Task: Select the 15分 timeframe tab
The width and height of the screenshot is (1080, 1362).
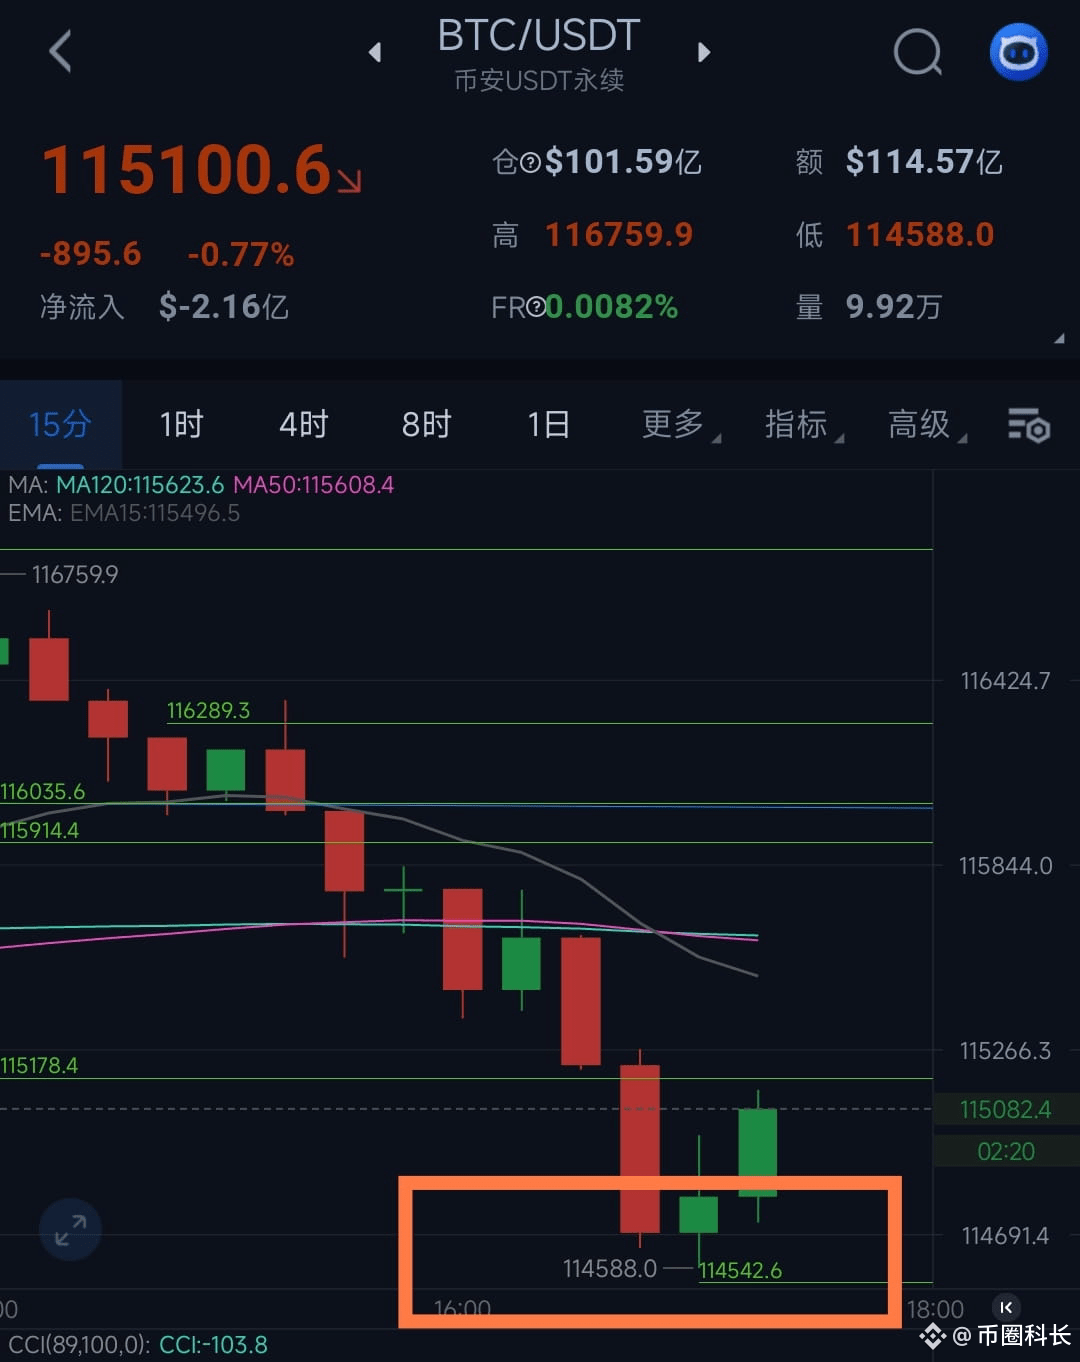Action: click(x=60, y=424)
